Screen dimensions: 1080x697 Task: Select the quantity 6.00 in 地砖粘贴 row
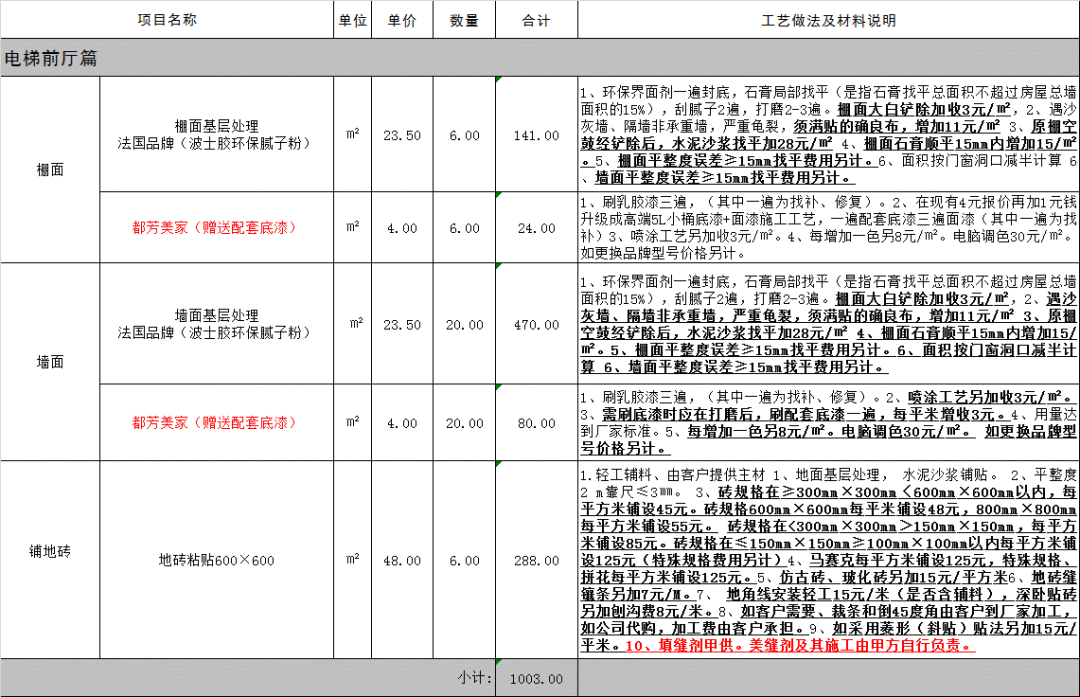(x=464, y=560)
